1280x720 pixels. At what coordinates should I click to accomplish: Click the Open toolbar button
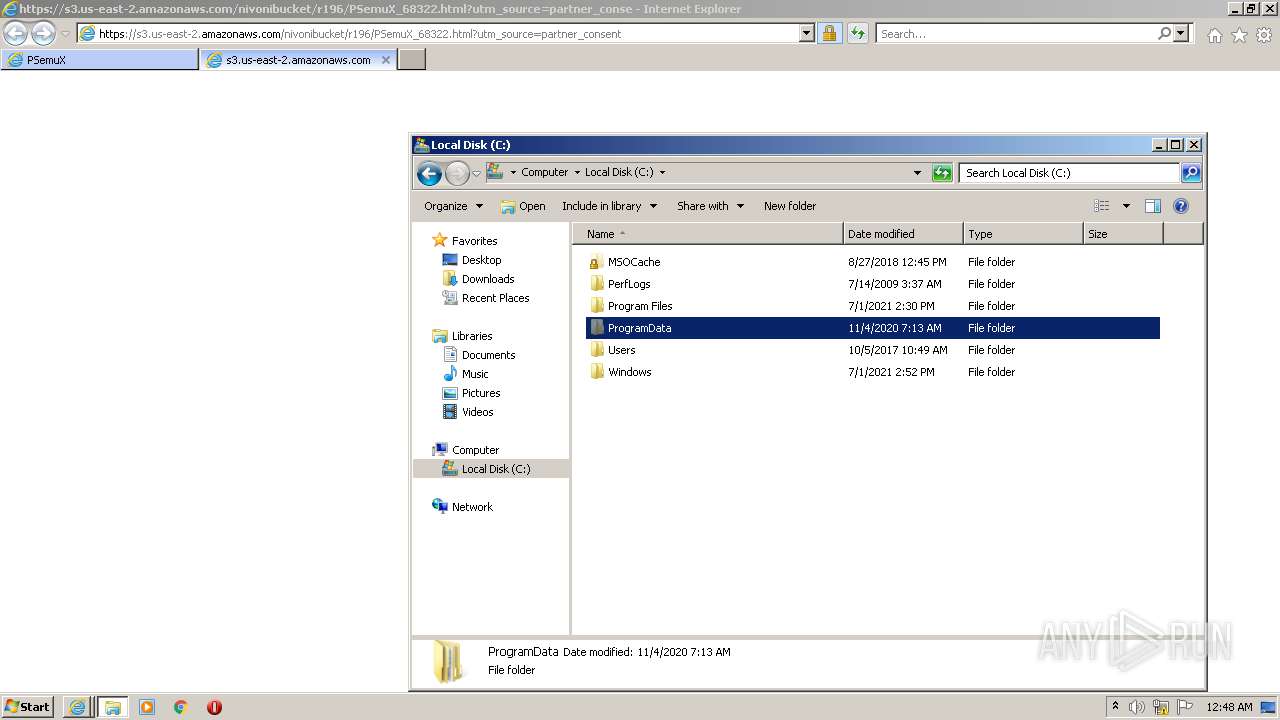coord(523,206)
